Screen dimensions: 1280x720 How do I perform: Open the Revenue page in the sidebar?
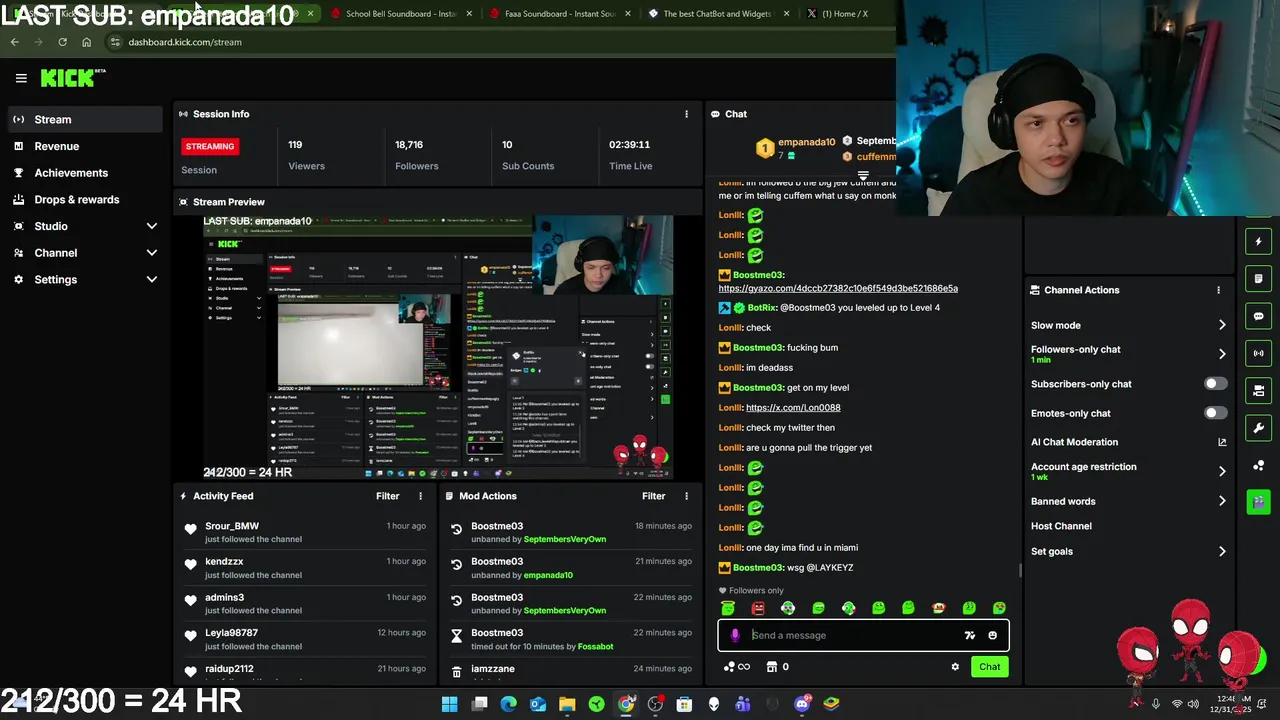point(84,146)
